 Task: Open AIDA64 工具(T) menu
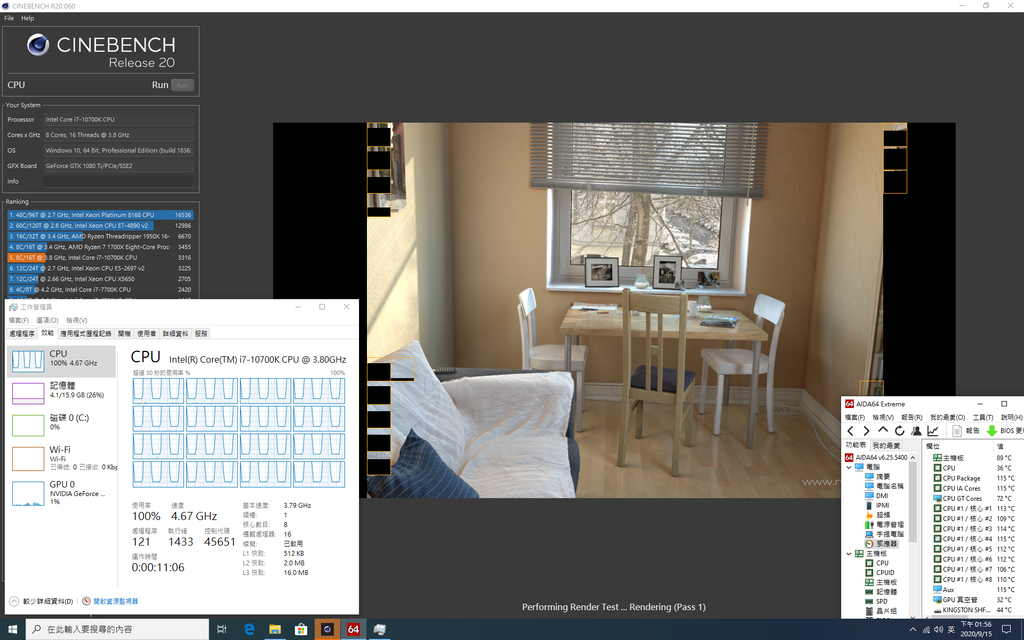click(983, 417)
